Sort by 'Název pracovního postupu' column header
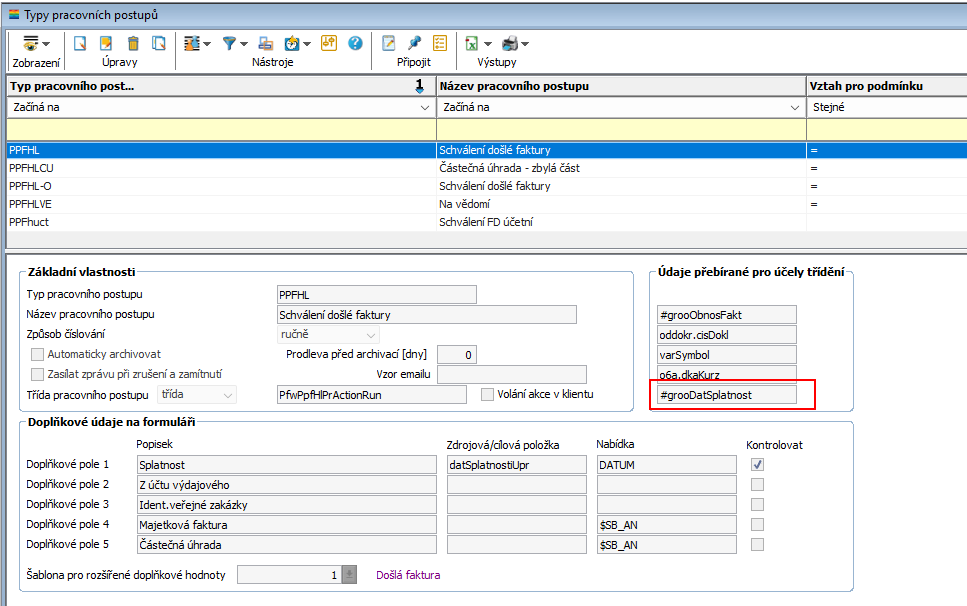The width and height of the screenshot is (967, 606). pos(620,86)
